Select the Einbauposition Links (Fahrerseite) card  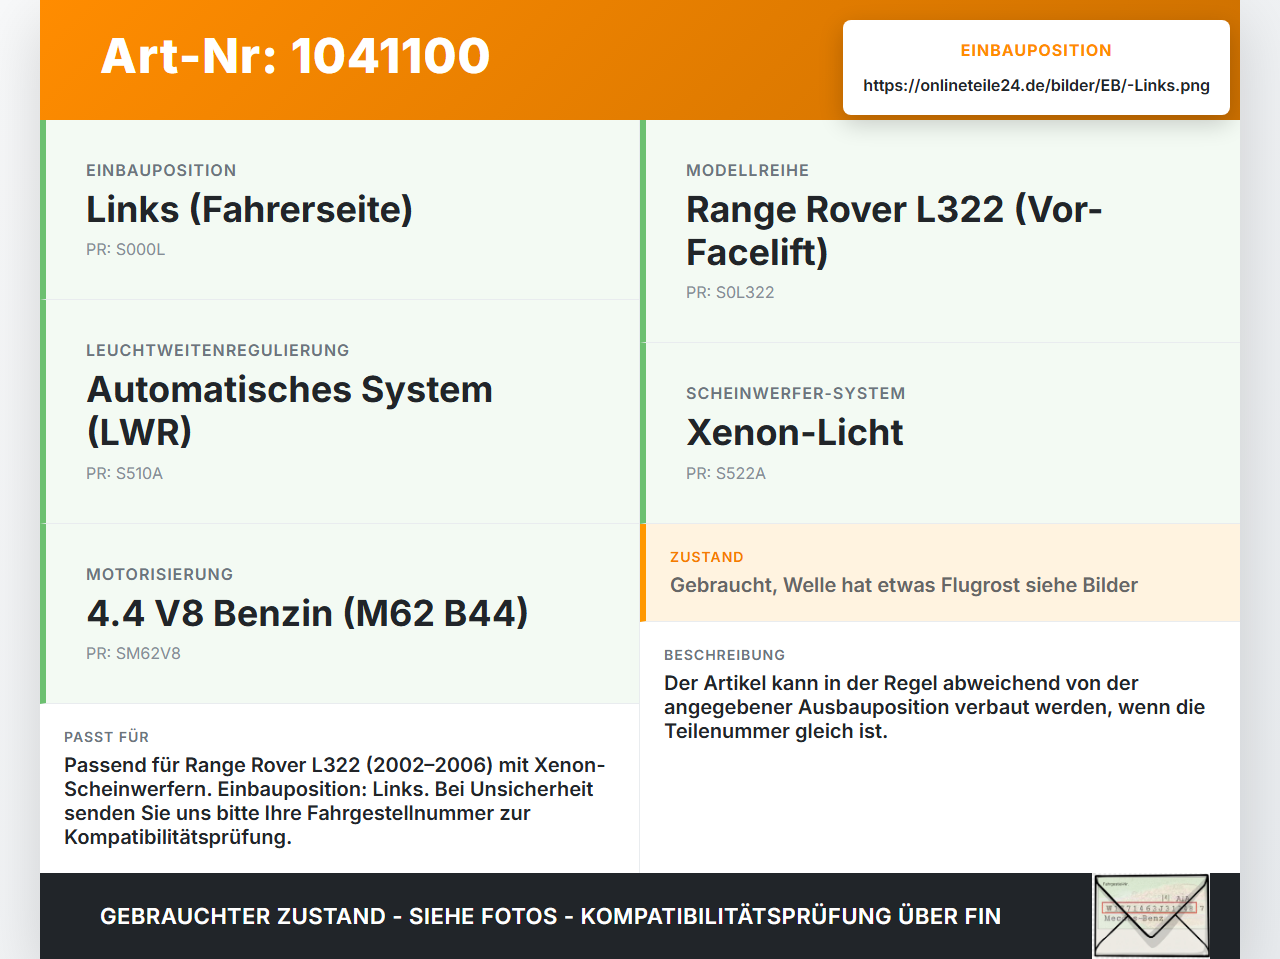coord(340,210)
